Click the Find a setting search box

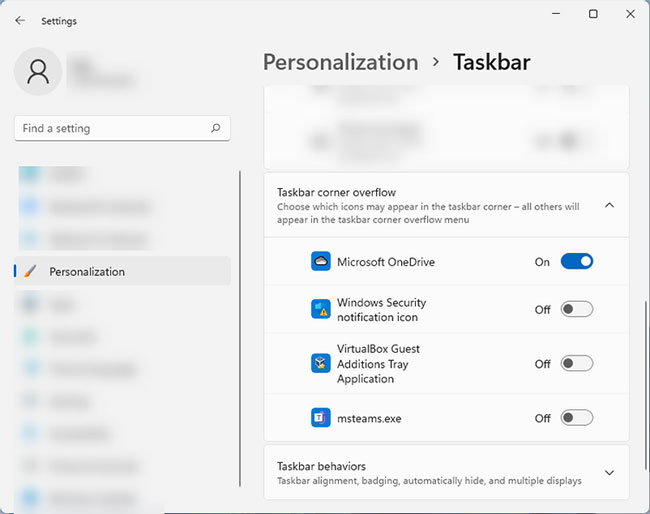[112, 129]
